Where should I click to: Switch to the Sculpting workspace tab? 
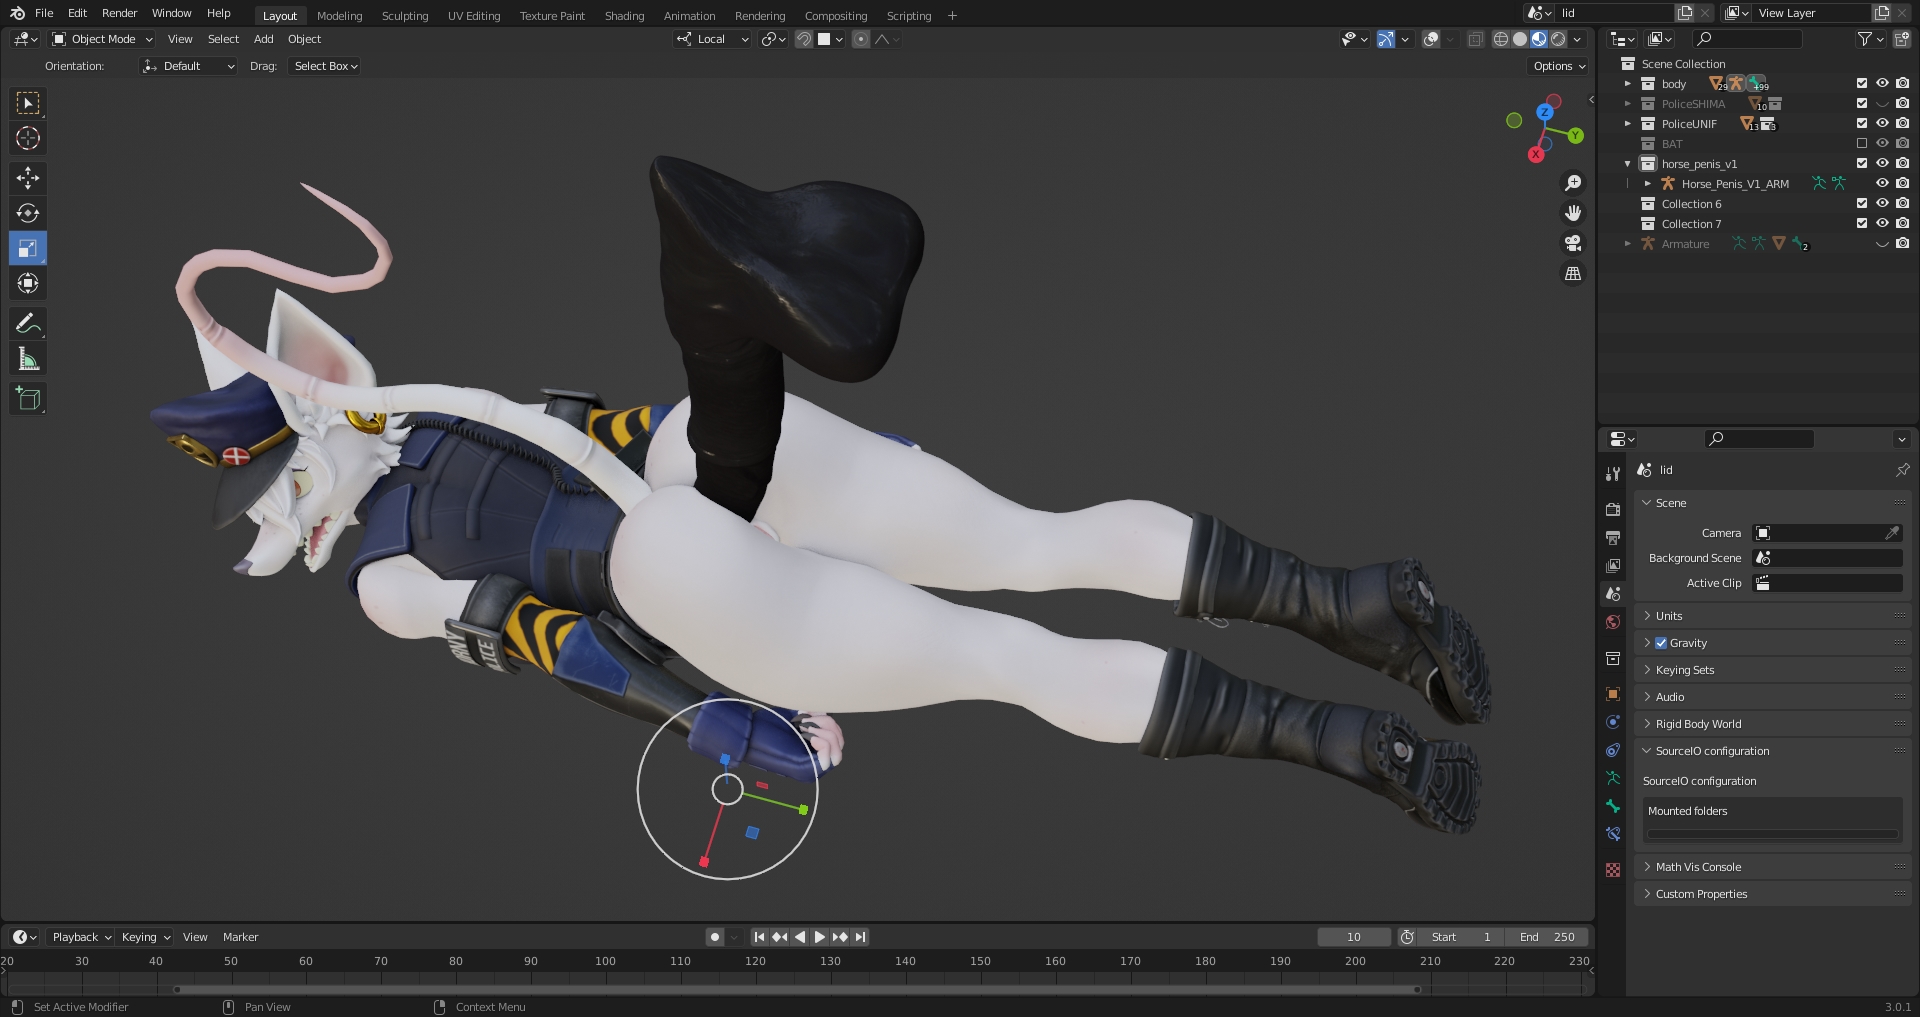click(x=405, y=16)
